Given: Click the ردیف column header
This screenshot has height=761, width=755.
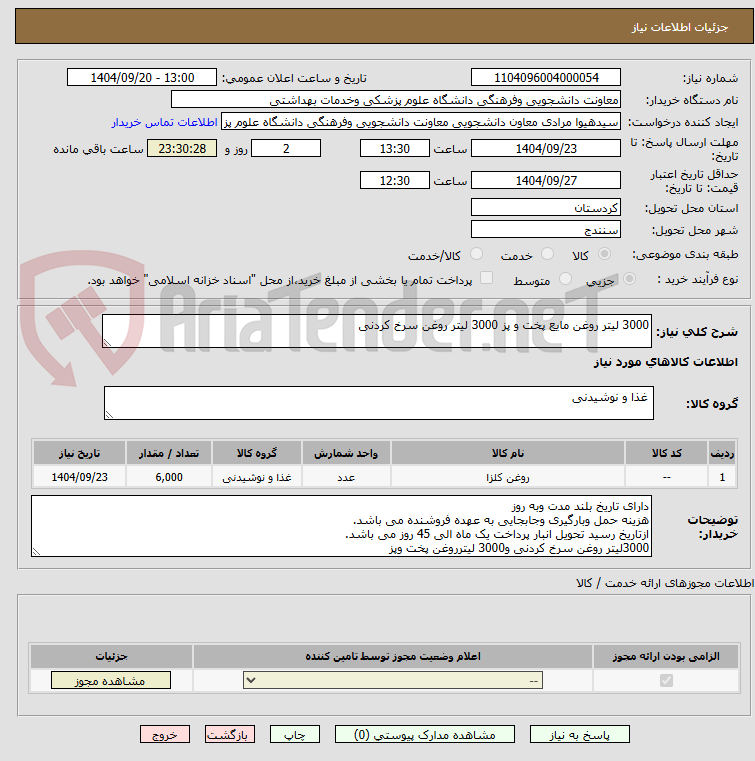Looking at the screenshot, I should point(722,453).
